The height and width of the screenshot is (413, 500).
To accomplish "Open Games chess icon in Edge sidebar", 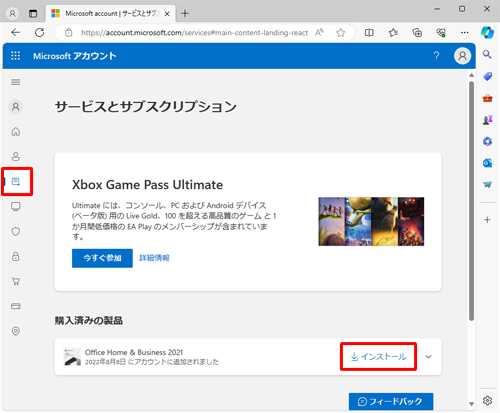I will click(487, 120).
